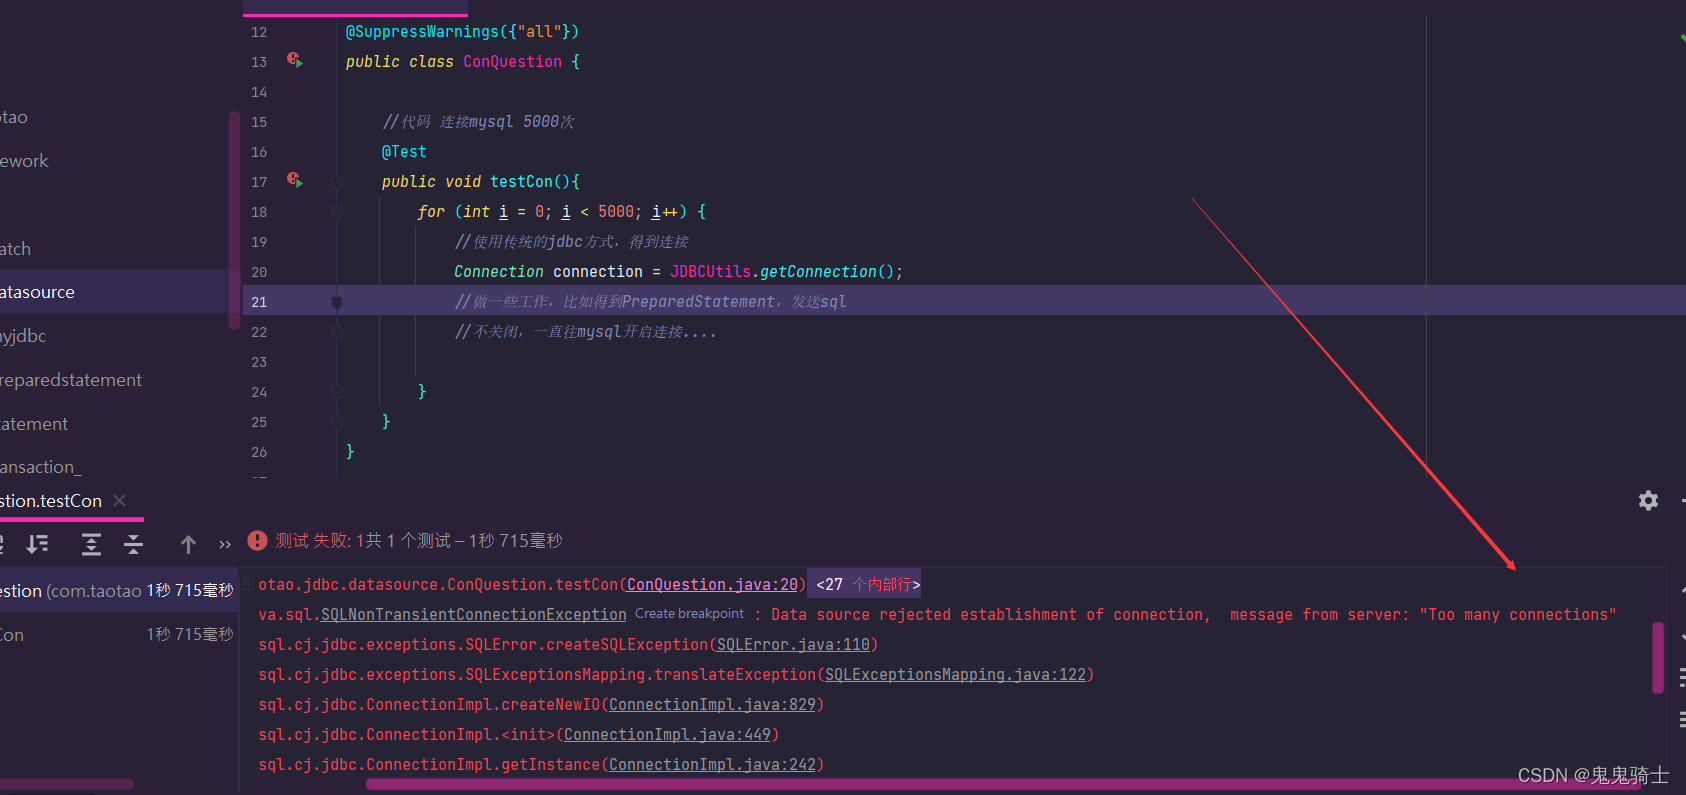The image size is (1686, 795).
Task: Click getConnection call on line 20
Action: click(818, 272)
